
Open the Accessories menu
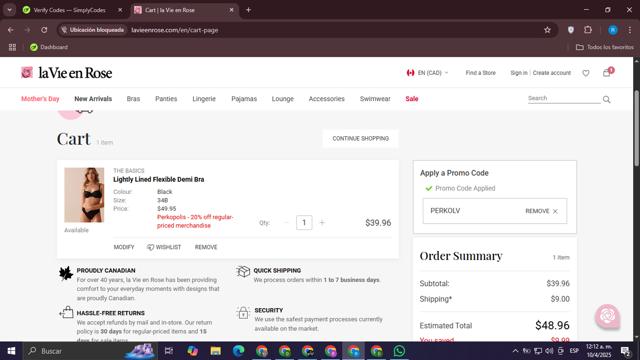327,99
